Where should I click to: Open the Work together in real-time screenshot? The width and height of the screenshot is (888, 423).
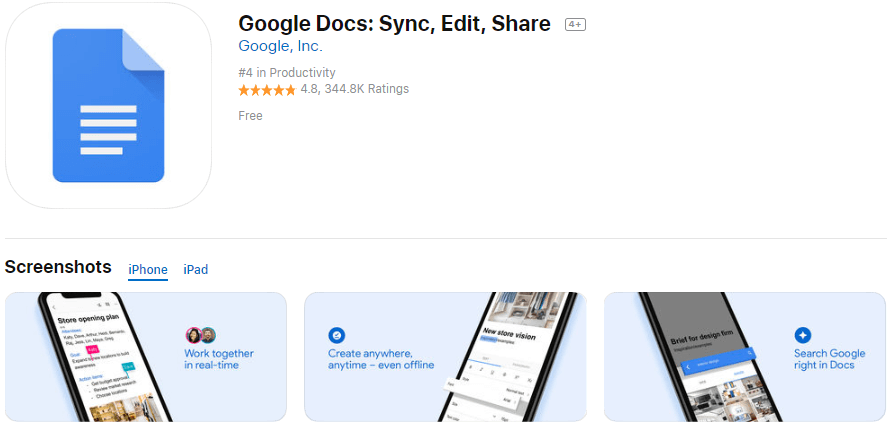point(146,357)
